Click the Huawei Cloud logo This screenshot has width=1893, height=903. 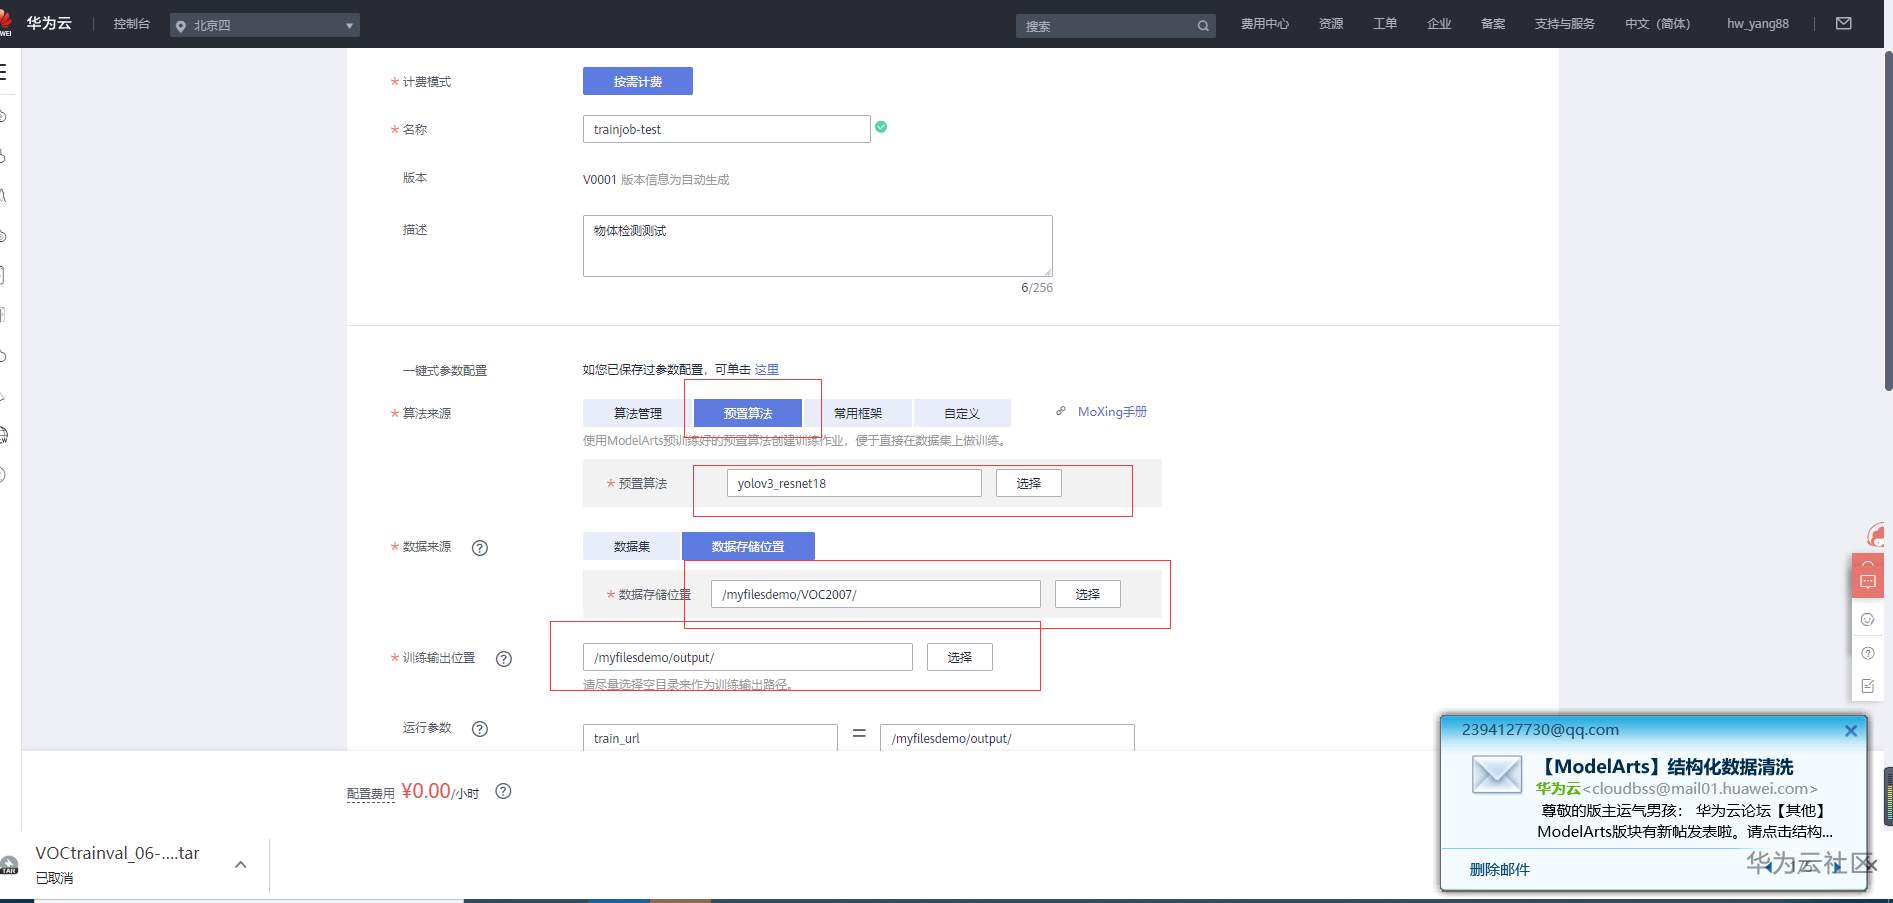pos(37,23)
